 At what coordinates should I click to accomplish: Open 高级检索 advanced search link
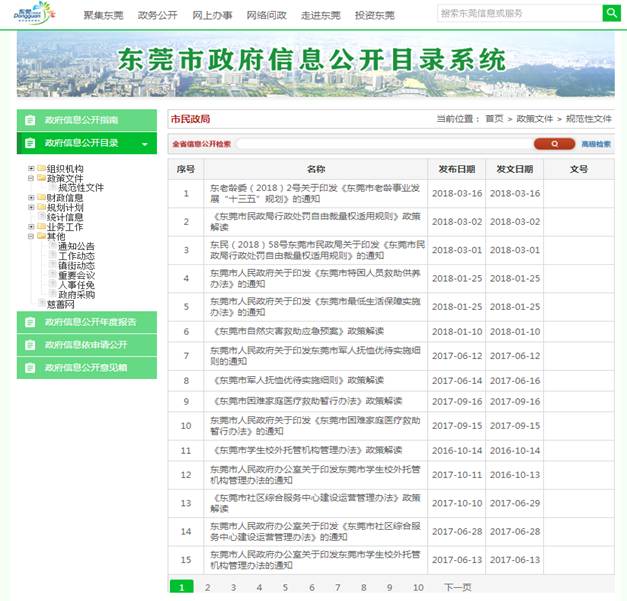596,144
